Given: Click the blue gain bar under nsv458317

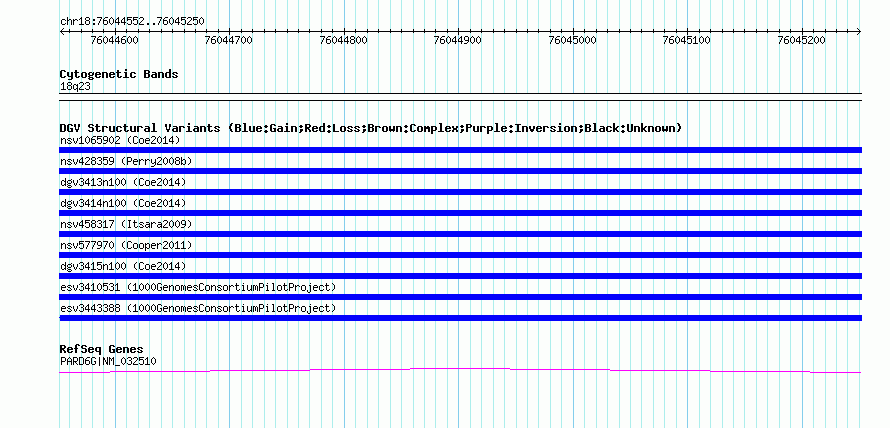Looking at the screenshot, I should pos(460,234).
